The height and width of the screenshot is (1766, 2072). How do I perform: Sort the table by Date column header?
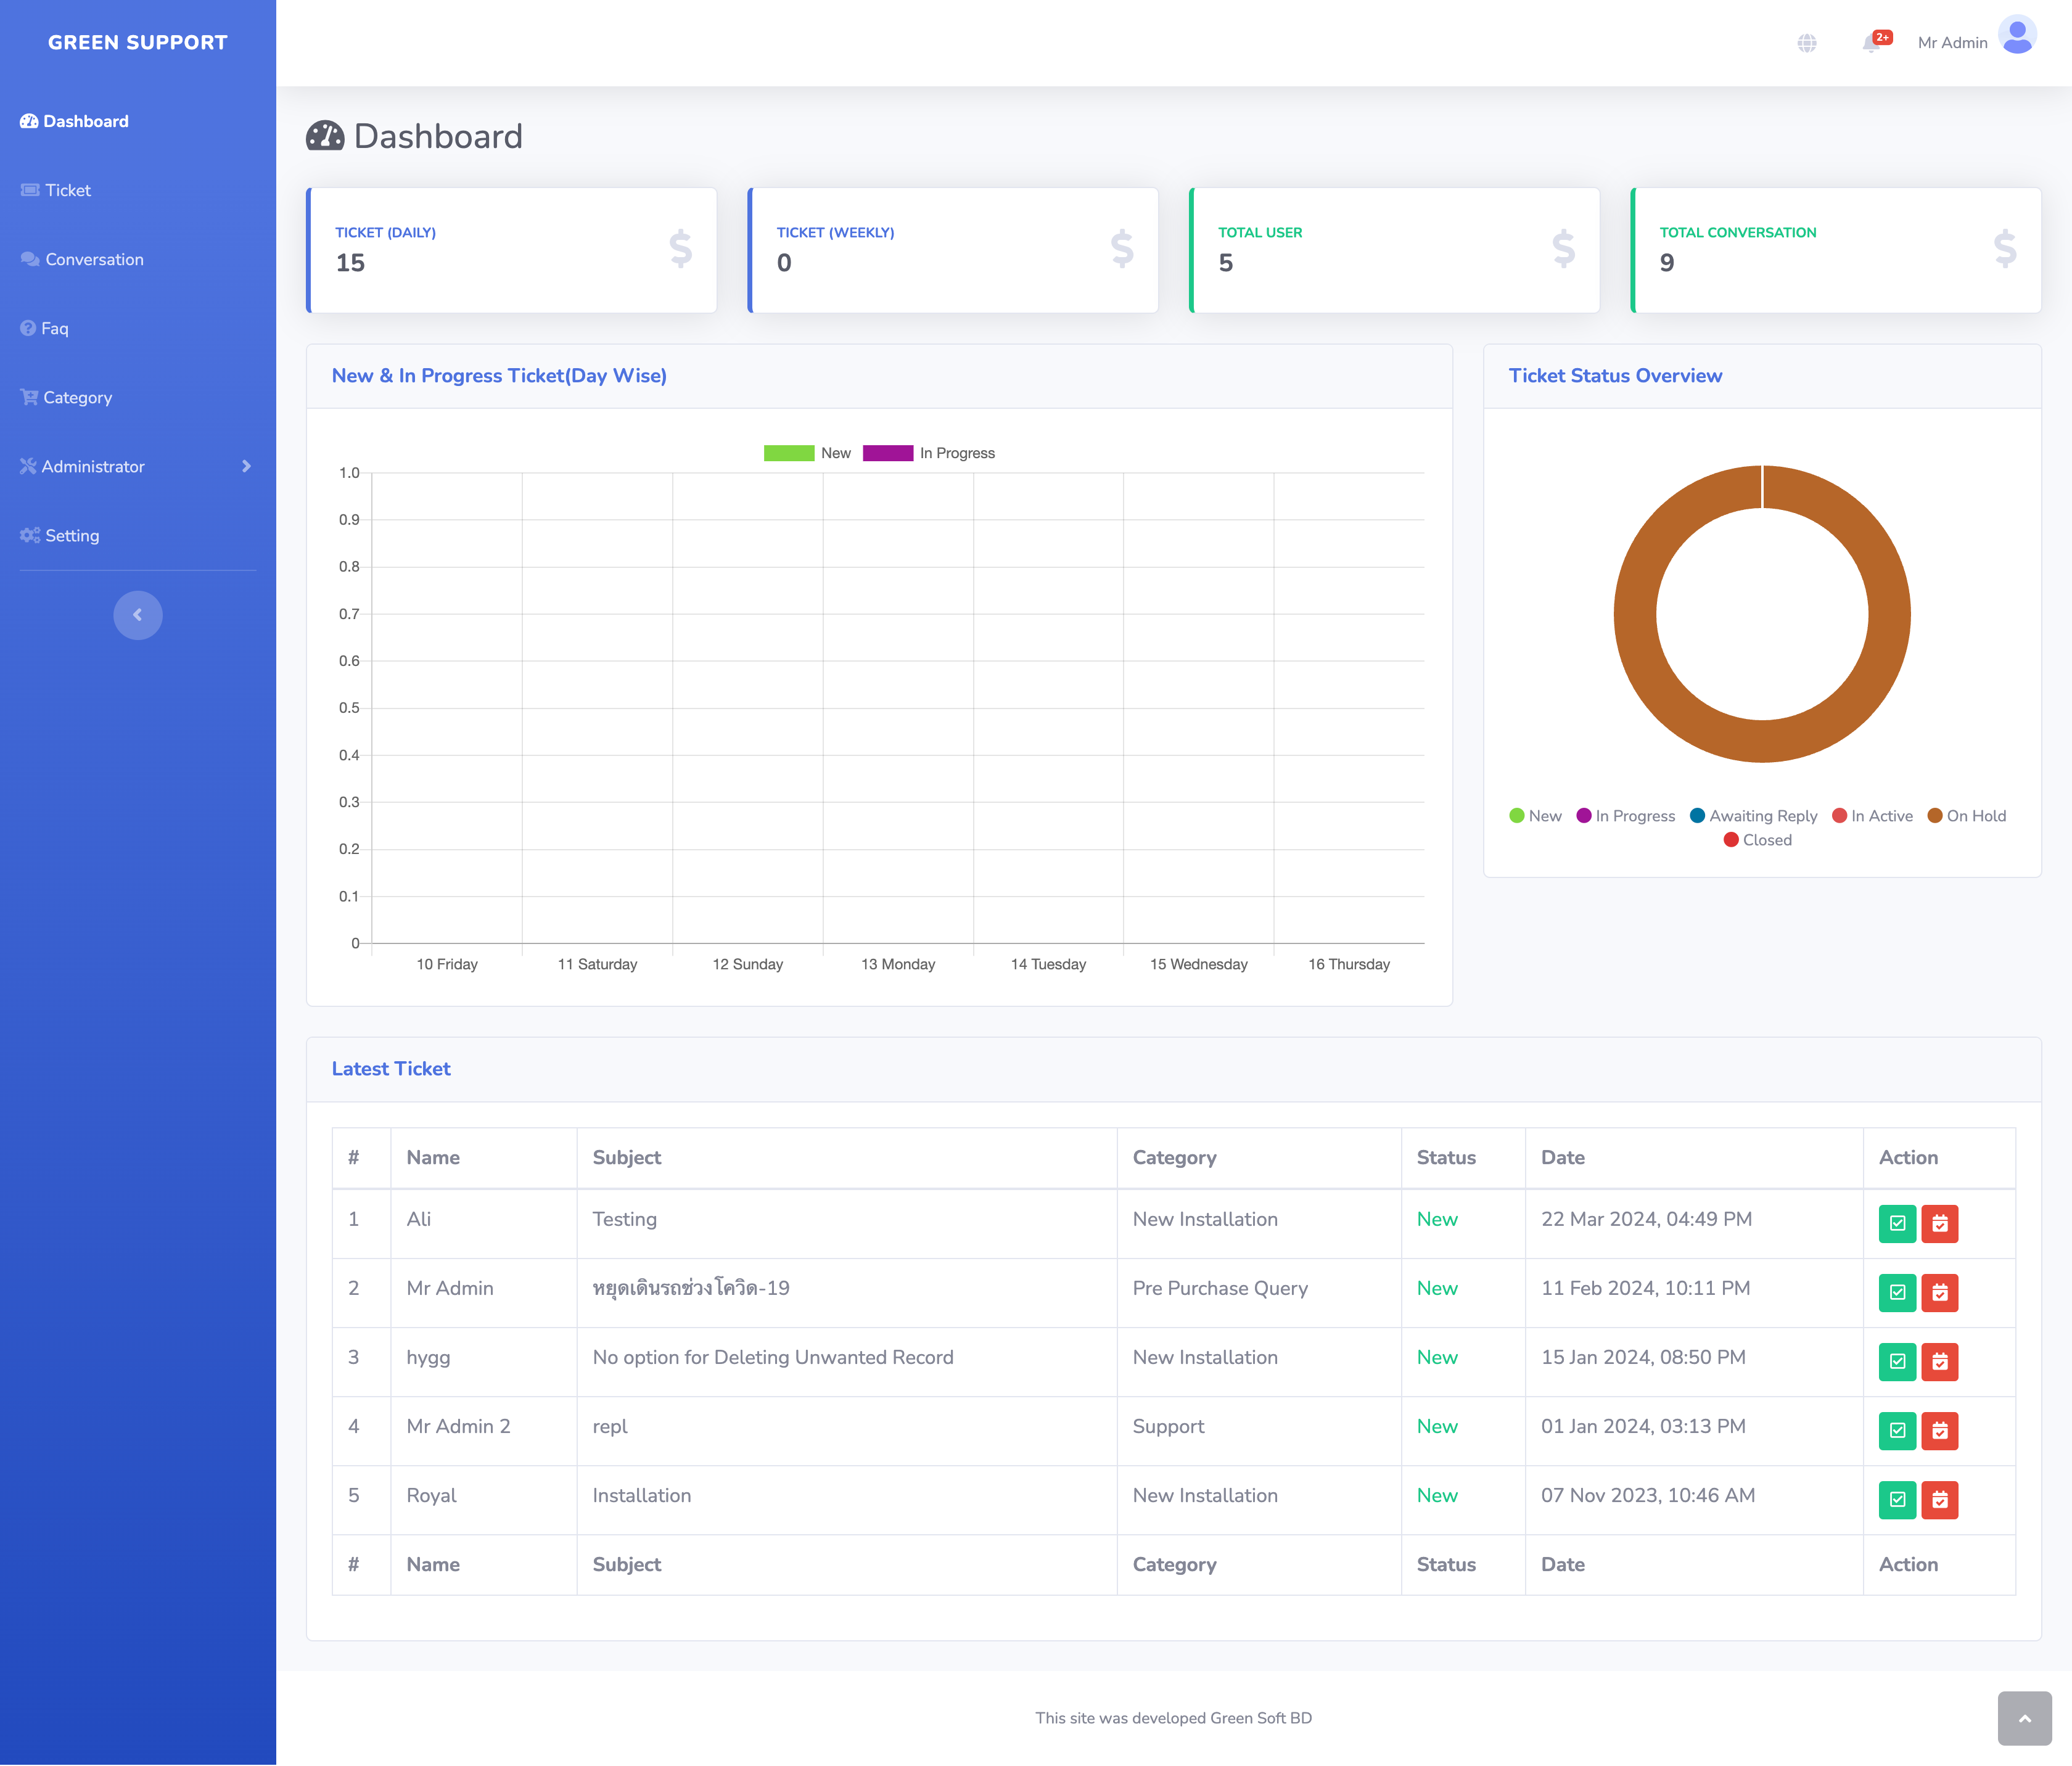coord(1563,1157)
